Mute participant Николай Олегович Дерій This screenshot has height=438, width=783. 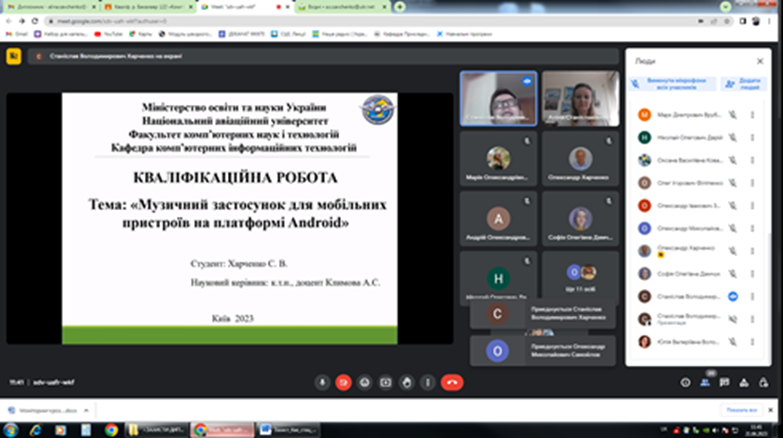point(733,137)
